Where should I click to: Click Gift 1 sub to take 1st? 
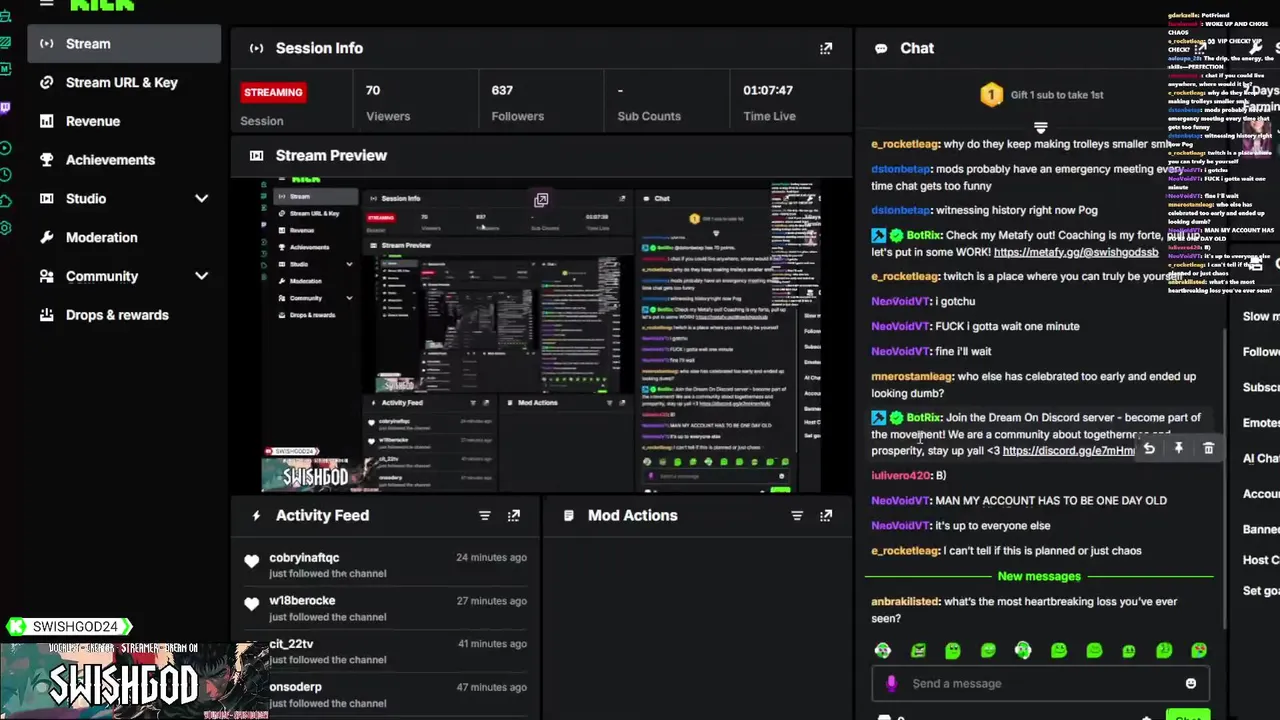tap(1057, 95)
